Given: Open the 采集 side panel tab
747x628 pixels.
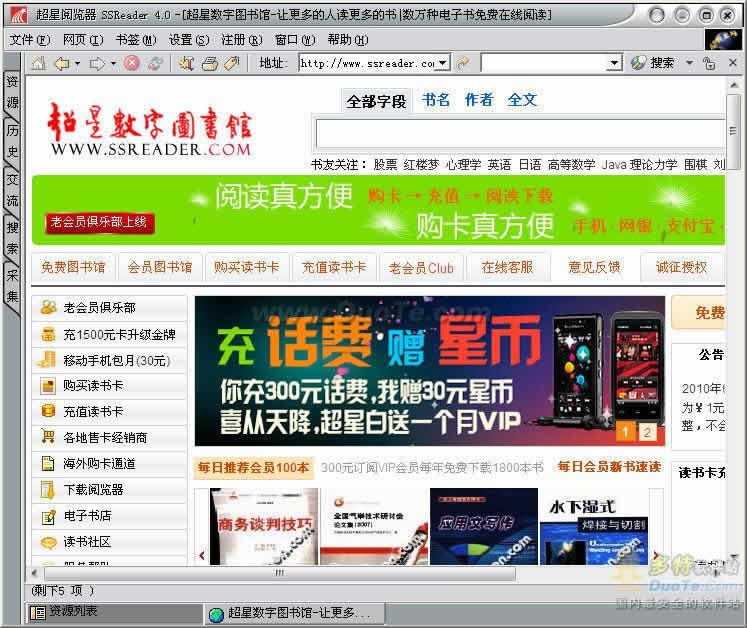Looking at the screenshot, I should tap(12, 286).
